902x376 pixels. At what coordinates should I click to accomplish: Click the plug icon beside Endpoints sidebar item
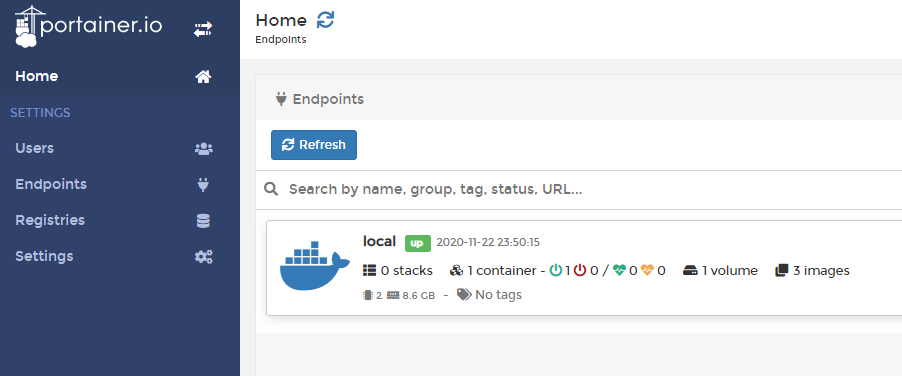203,185
